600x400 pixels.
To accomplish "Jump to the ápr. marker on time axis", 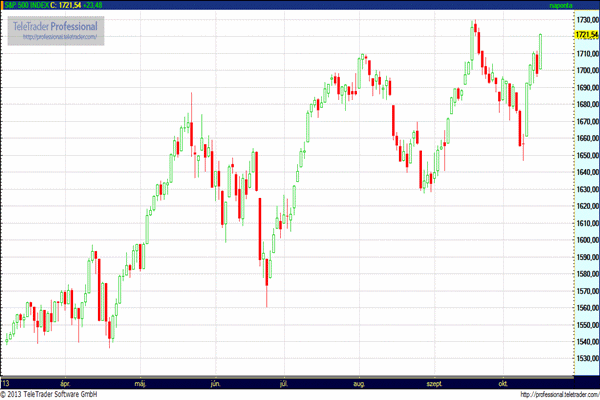I will coord(66,383).
